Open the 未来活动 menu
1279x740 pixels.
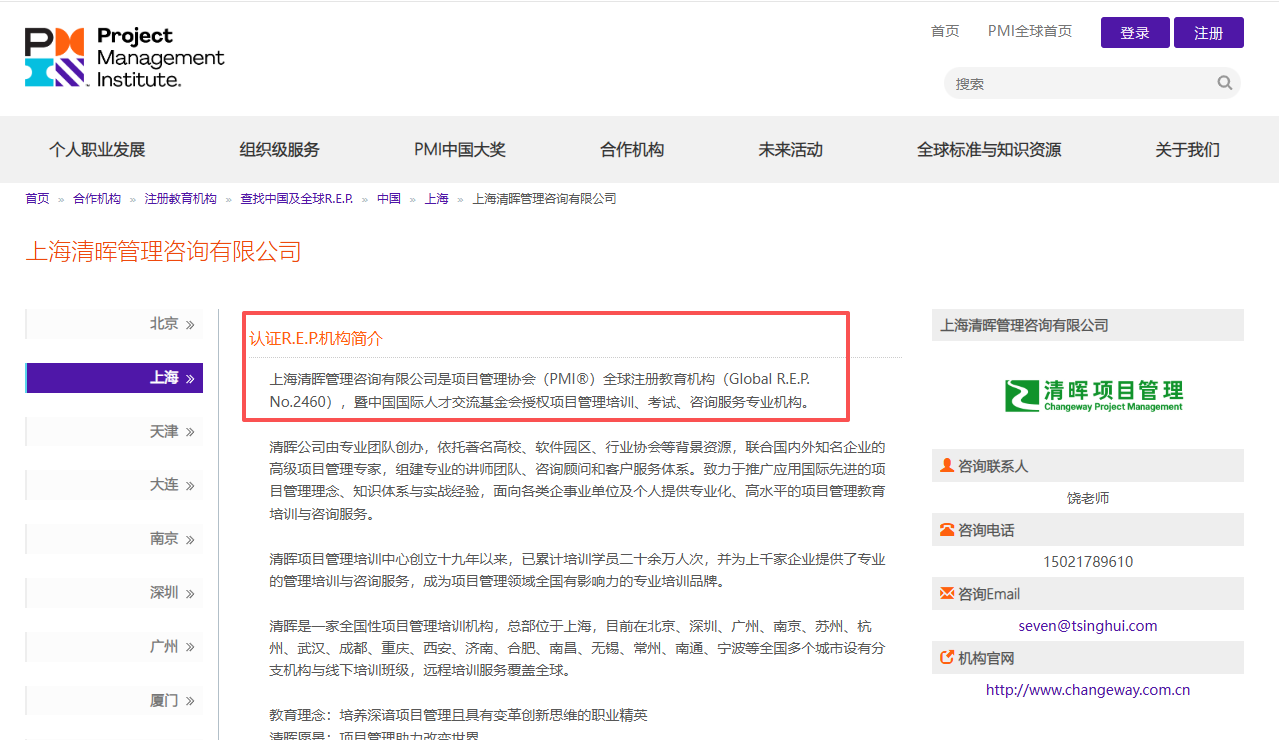click(790, 150)
